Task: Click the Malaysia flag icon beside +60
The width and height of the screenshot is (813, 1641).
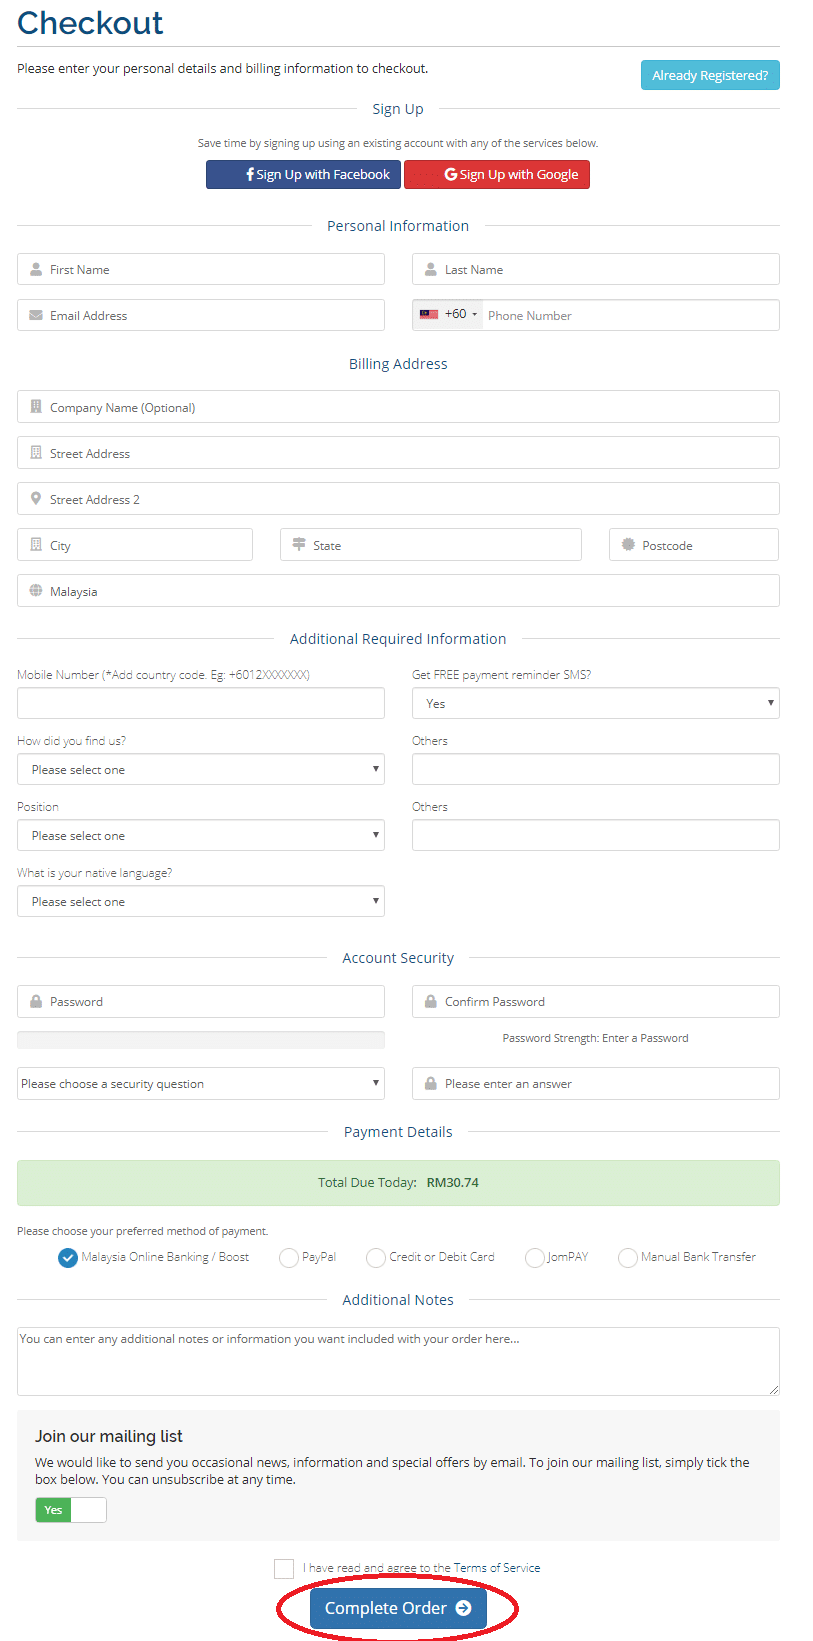Action: tap(429, 314)
